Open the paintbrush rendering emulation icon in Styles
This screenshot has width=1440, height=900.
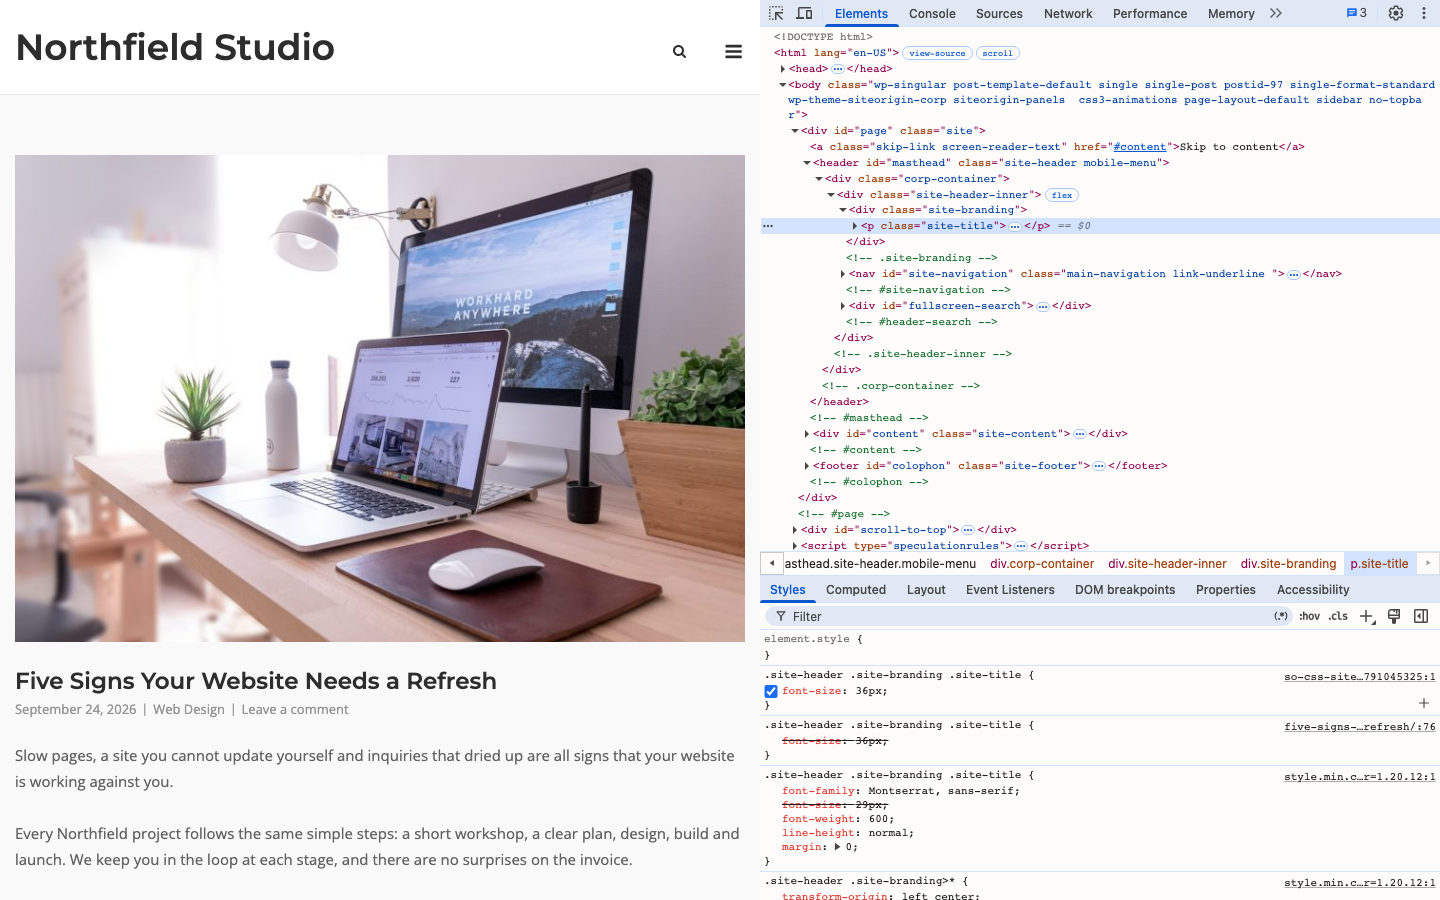tap(1394, 616)
